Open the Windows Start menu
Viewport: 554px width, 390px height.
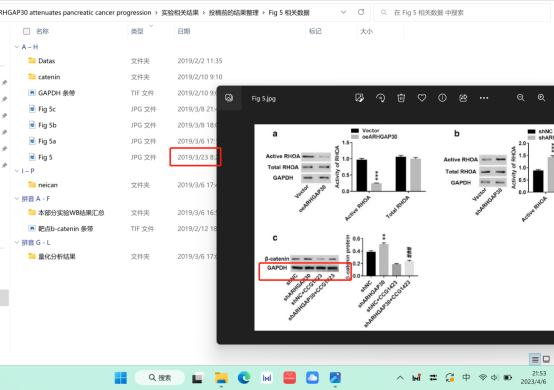tap(121, 378)
